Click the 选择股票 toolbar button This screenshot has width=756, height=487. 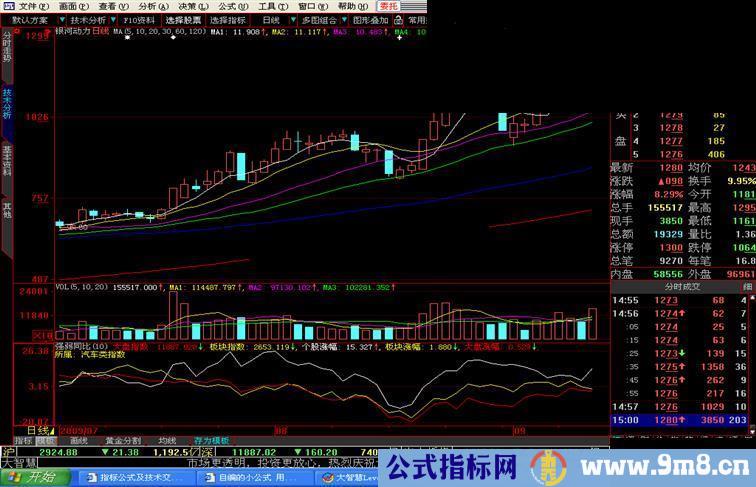pos(183,20)
